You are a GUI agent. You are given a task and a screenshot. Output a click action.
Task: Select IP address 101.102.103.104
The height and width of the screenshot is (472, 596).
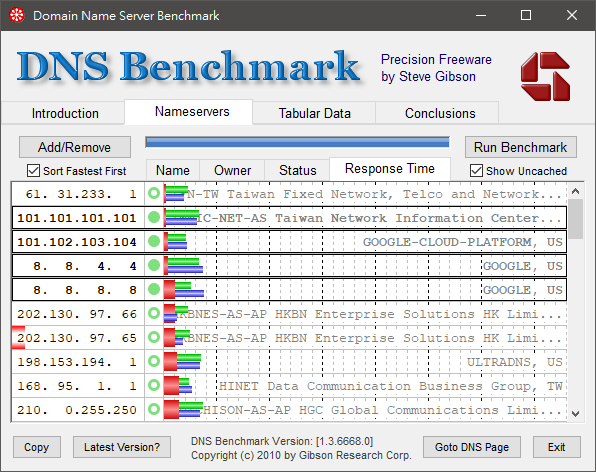point(77,242)
